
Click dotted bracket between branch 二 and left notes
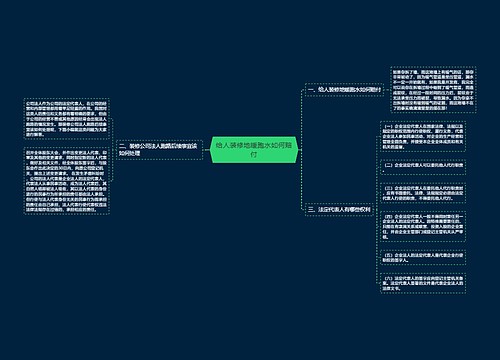pos(113,150)
